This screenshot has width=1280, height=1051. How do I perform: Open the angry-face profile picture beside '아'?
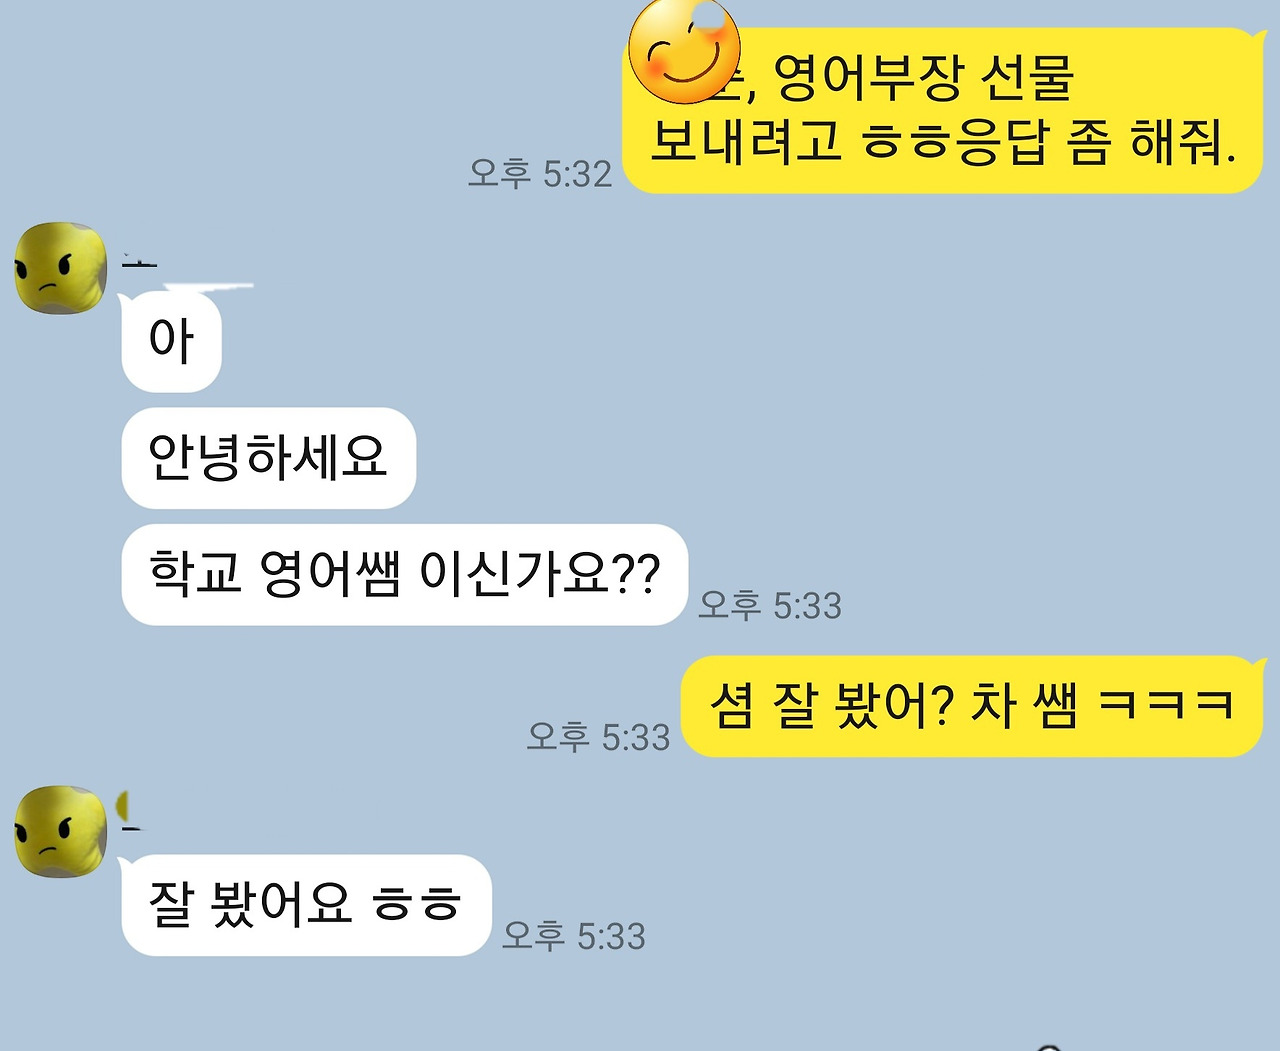[60, 268]
